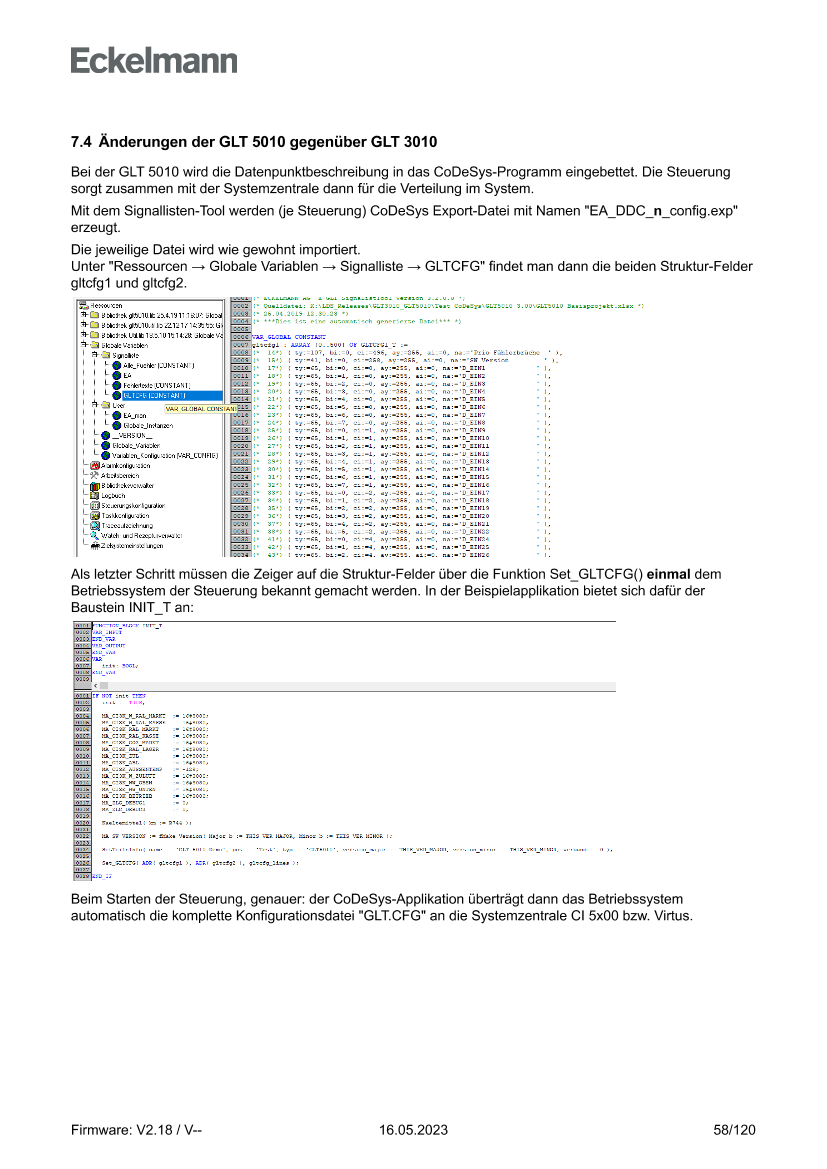Click the Watch- und Rezepturverwalter icon
Viewport: 827px width, 1169px height.
[94, 536]
